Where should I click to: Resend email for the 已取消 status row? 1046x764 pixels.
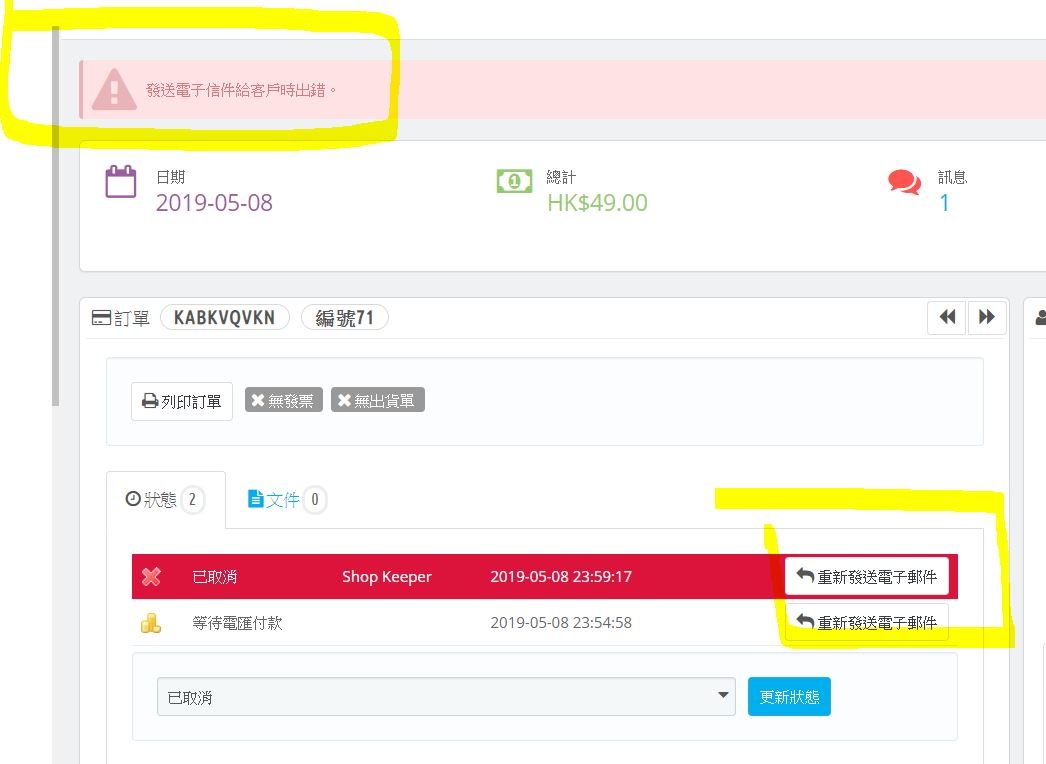(x=867, y=577)
